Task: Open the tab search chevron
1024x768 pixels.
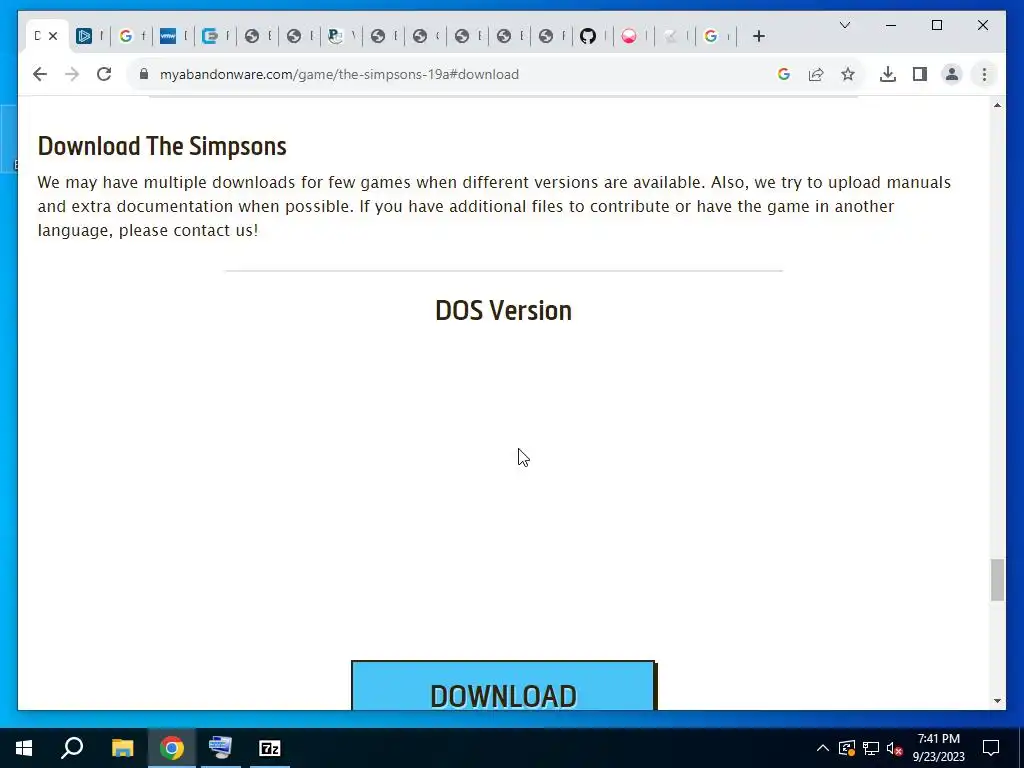Action: point(844,25)
